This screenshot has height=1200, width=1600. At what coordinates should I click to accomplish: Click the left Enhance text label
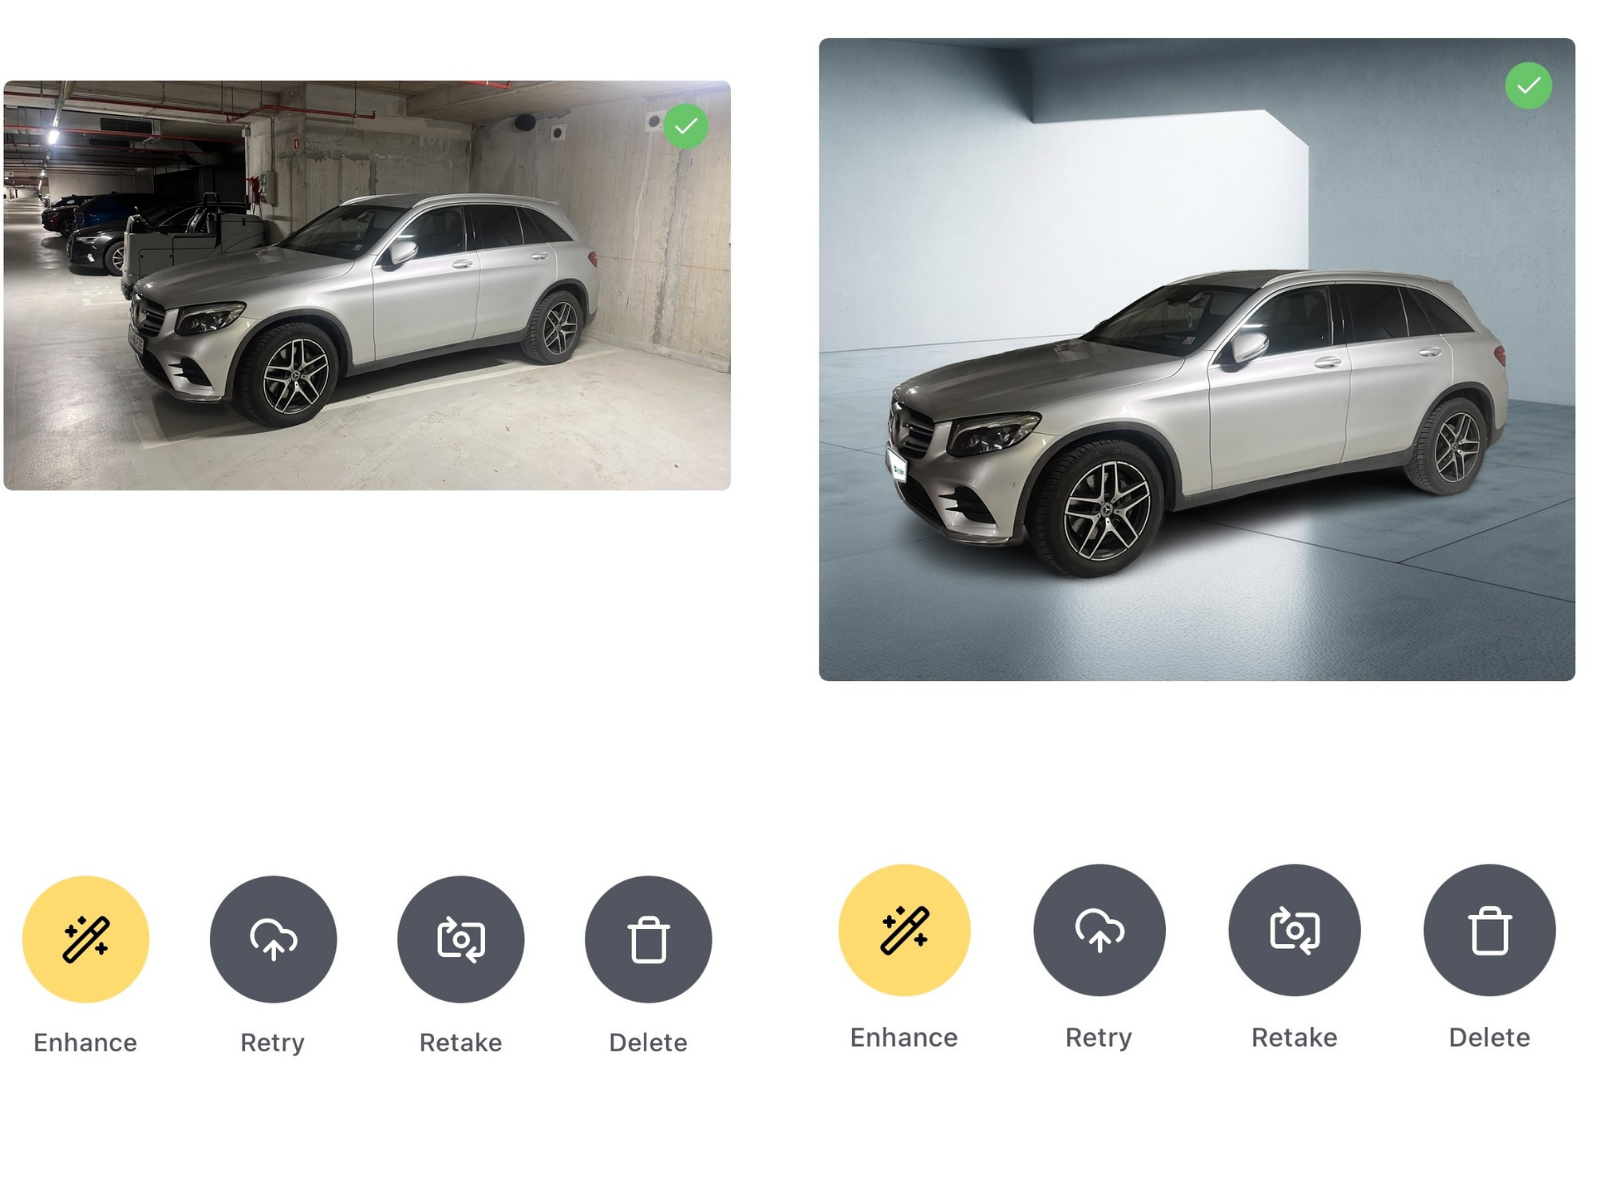tap(85, 1042)
